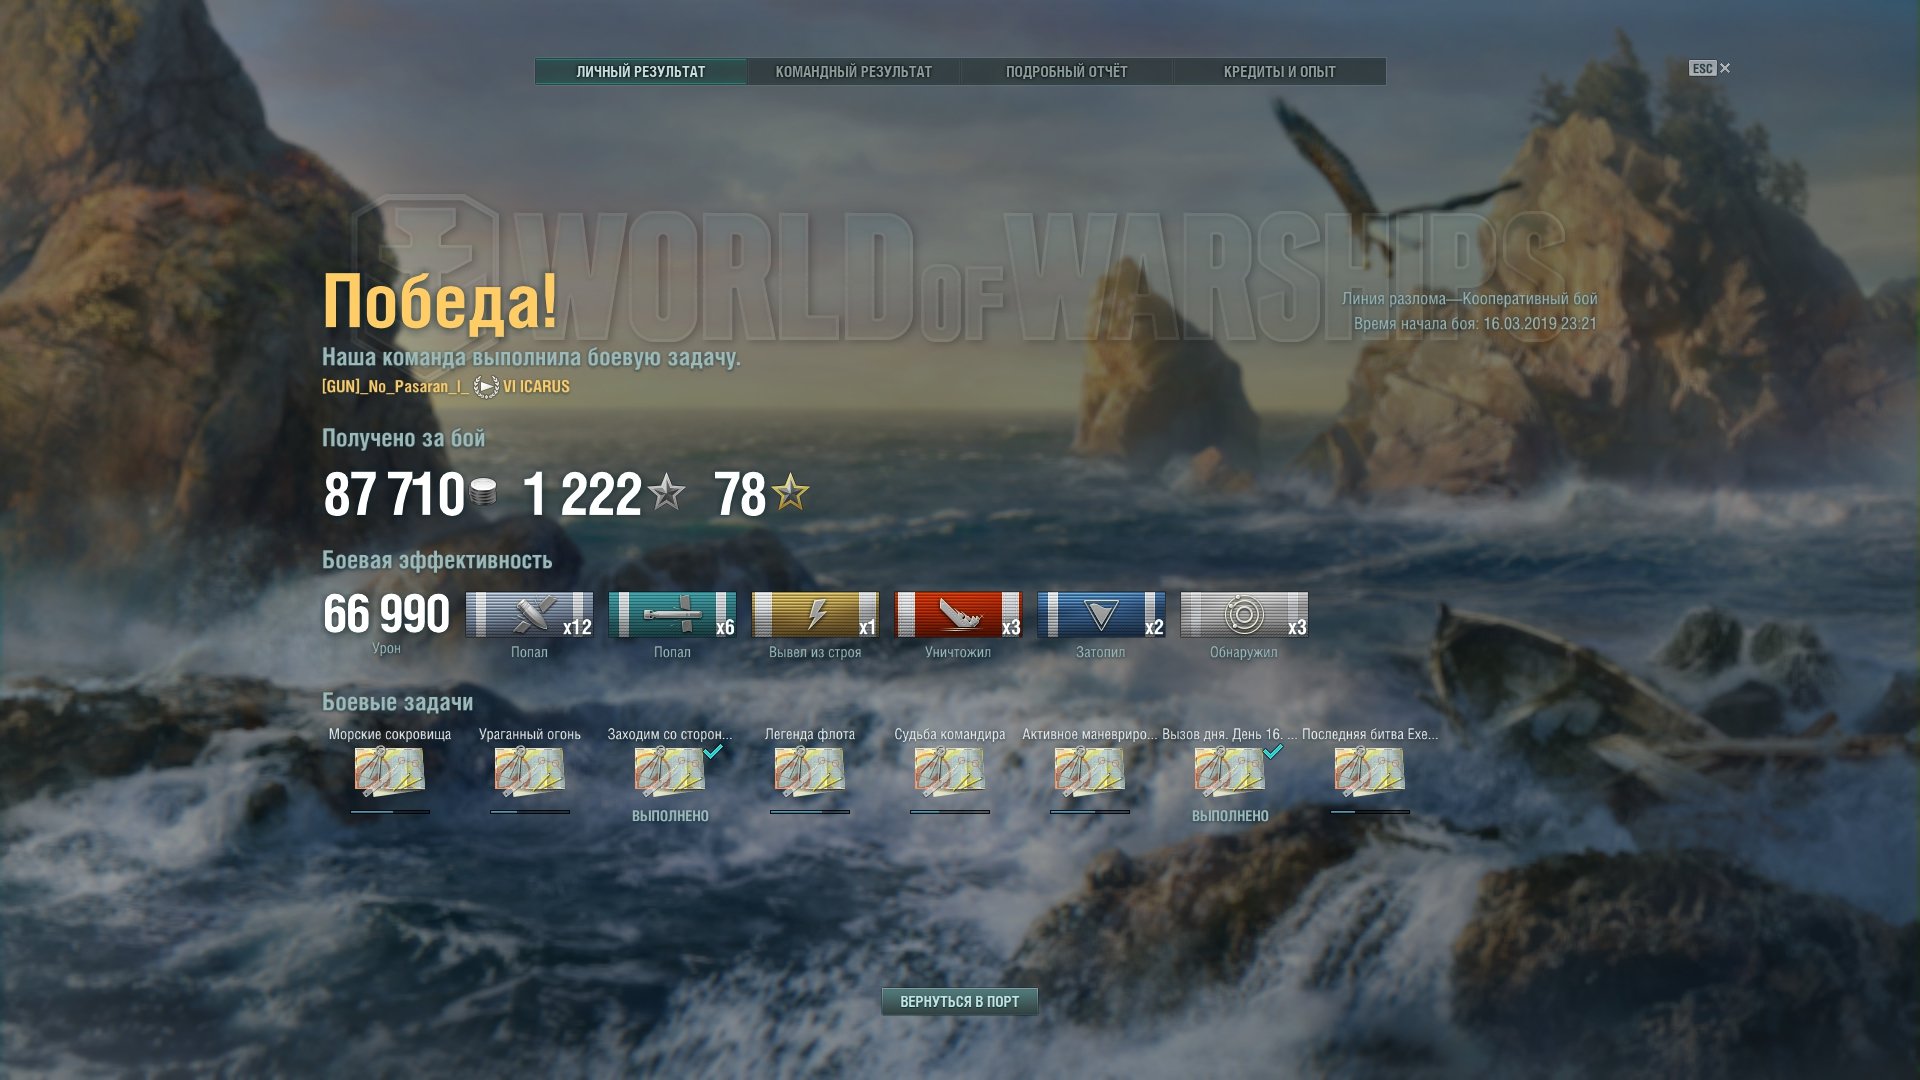Click the silver credits coin icon

483,493
